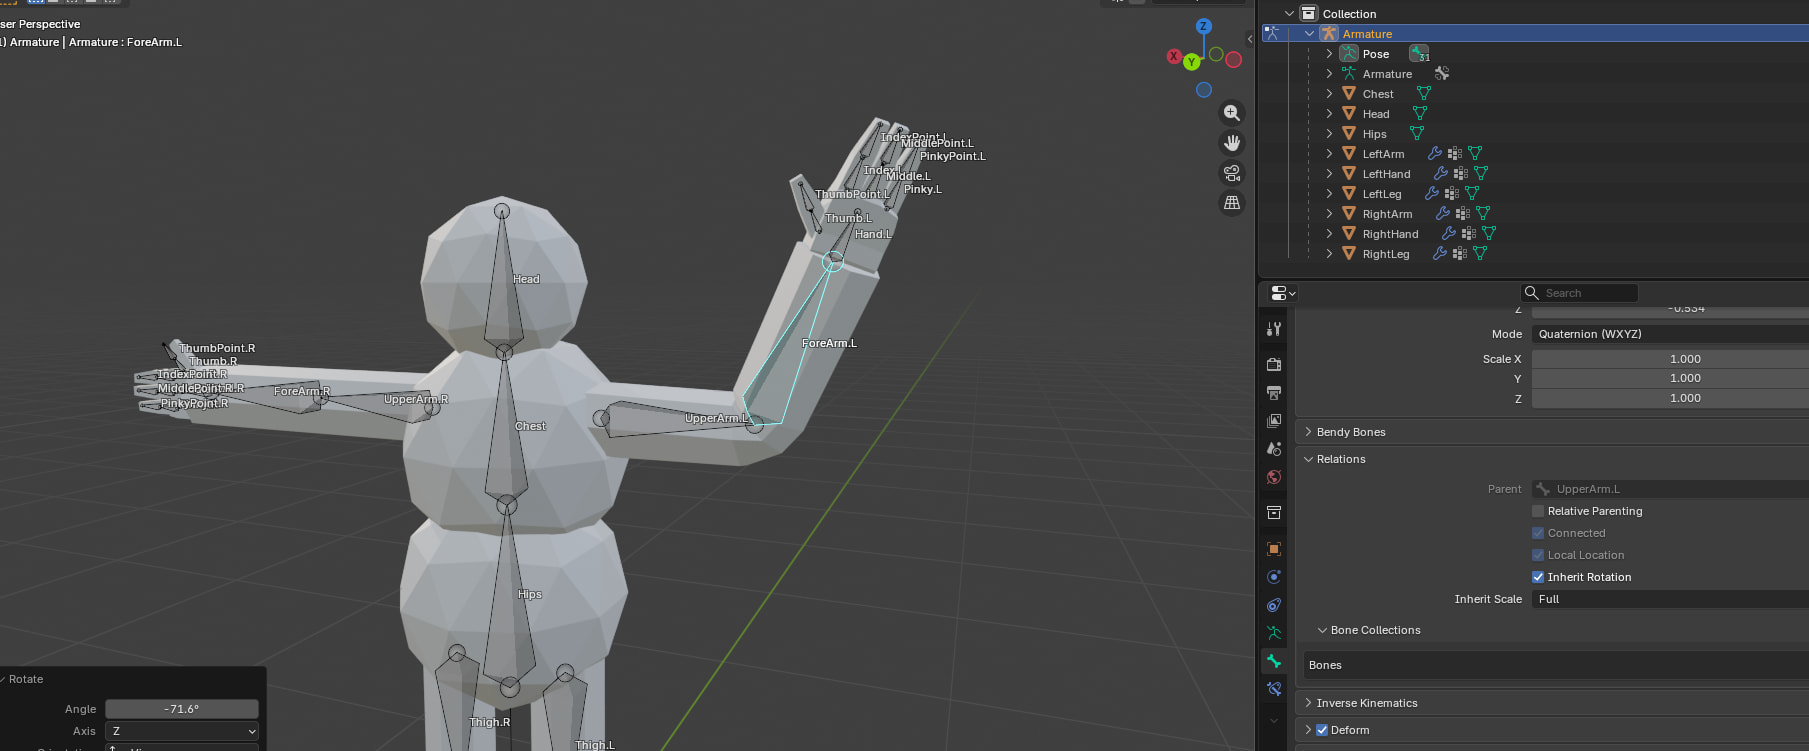Expand the Bendy Bones panel

pos(1350,432)
